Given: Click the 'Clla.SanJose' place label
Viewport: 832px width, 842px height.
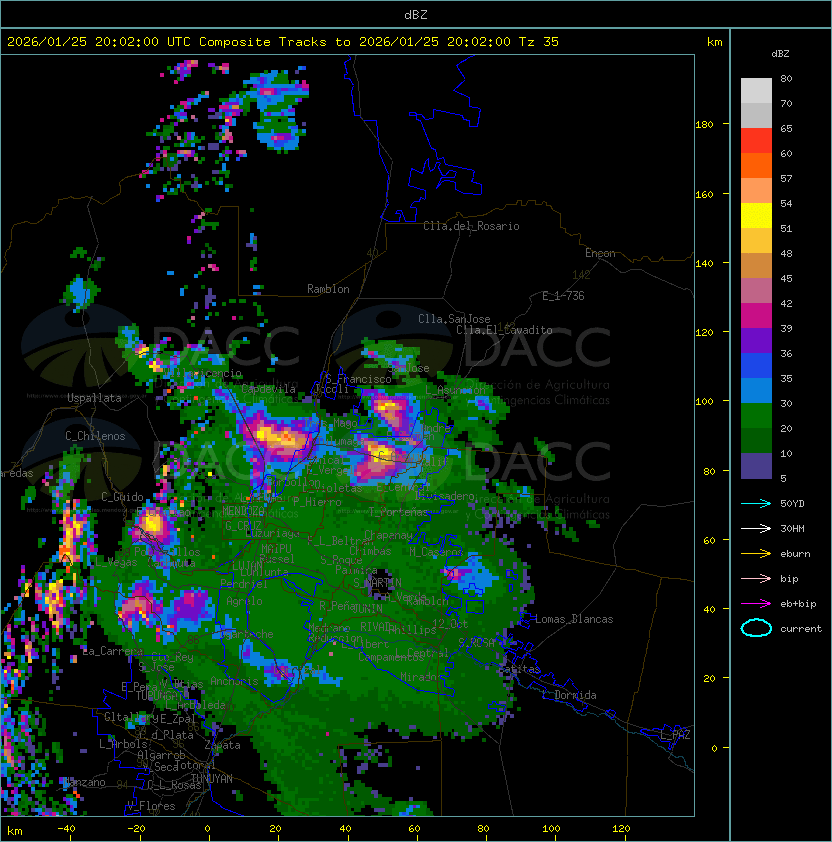Looking at the screenshot, I should 454,319.
